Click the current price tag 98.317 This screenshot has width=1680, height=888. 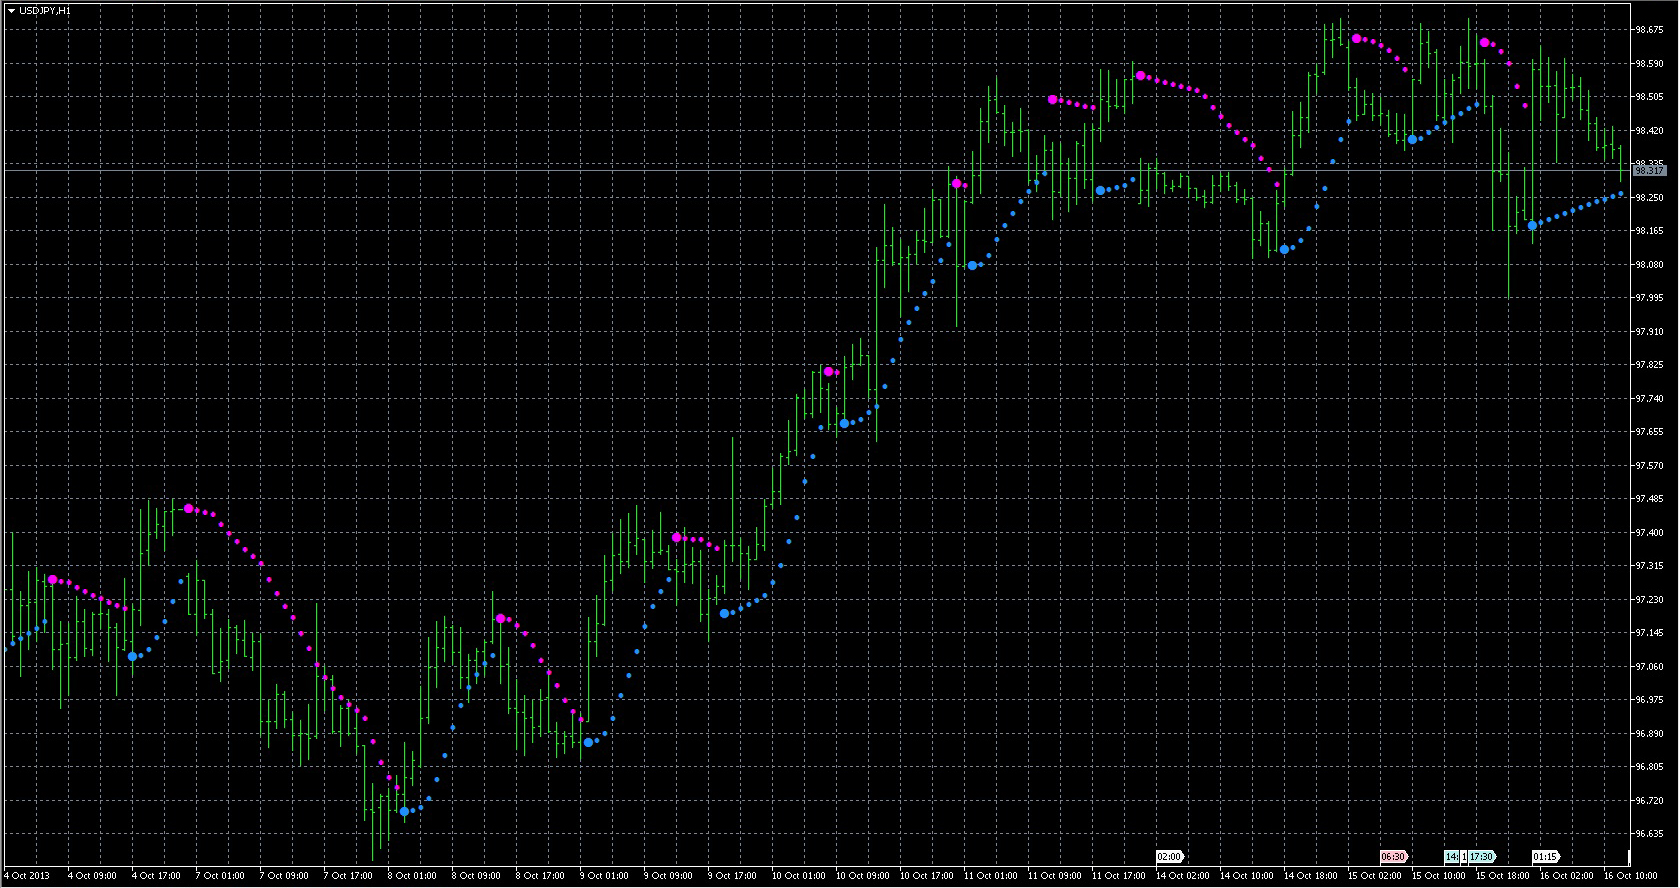tap(1649, 171)
